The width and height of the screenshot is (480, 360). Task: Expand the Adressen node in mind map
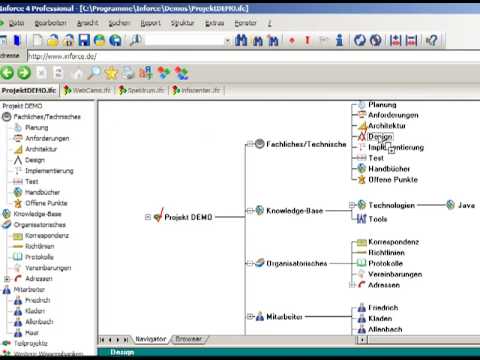tap(352, 285)
